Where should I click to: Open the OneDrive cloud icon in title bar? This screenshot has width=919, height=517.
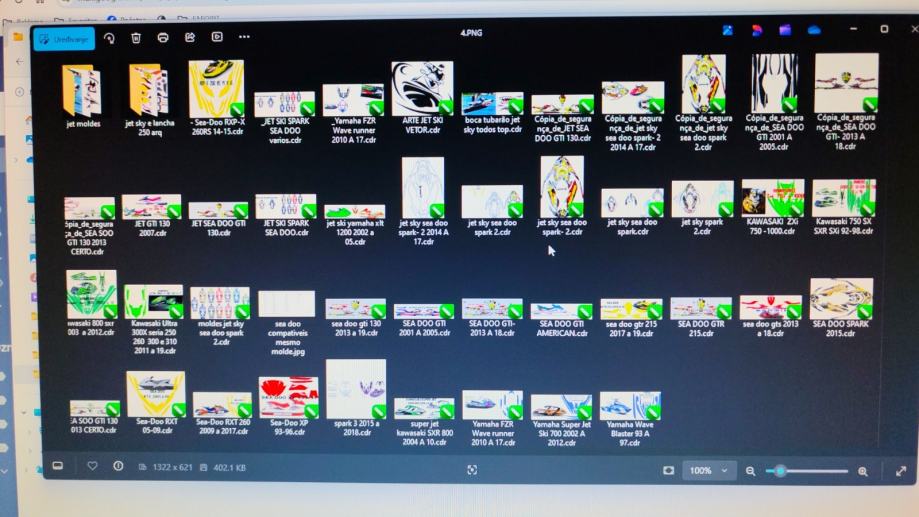pyautogui.click(x=814, y=30)
